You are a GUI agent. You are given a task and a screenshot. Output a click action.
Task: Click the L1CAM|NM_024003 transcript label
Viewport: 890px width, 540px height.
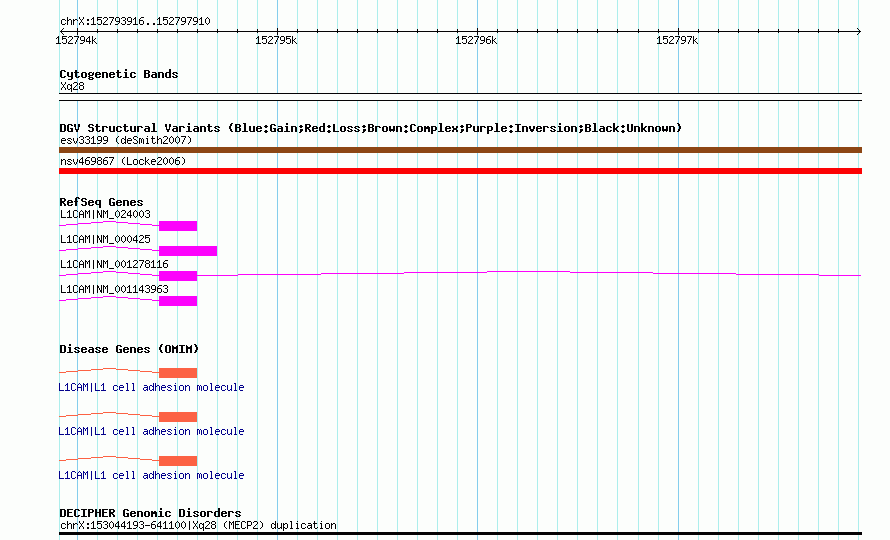106,215
